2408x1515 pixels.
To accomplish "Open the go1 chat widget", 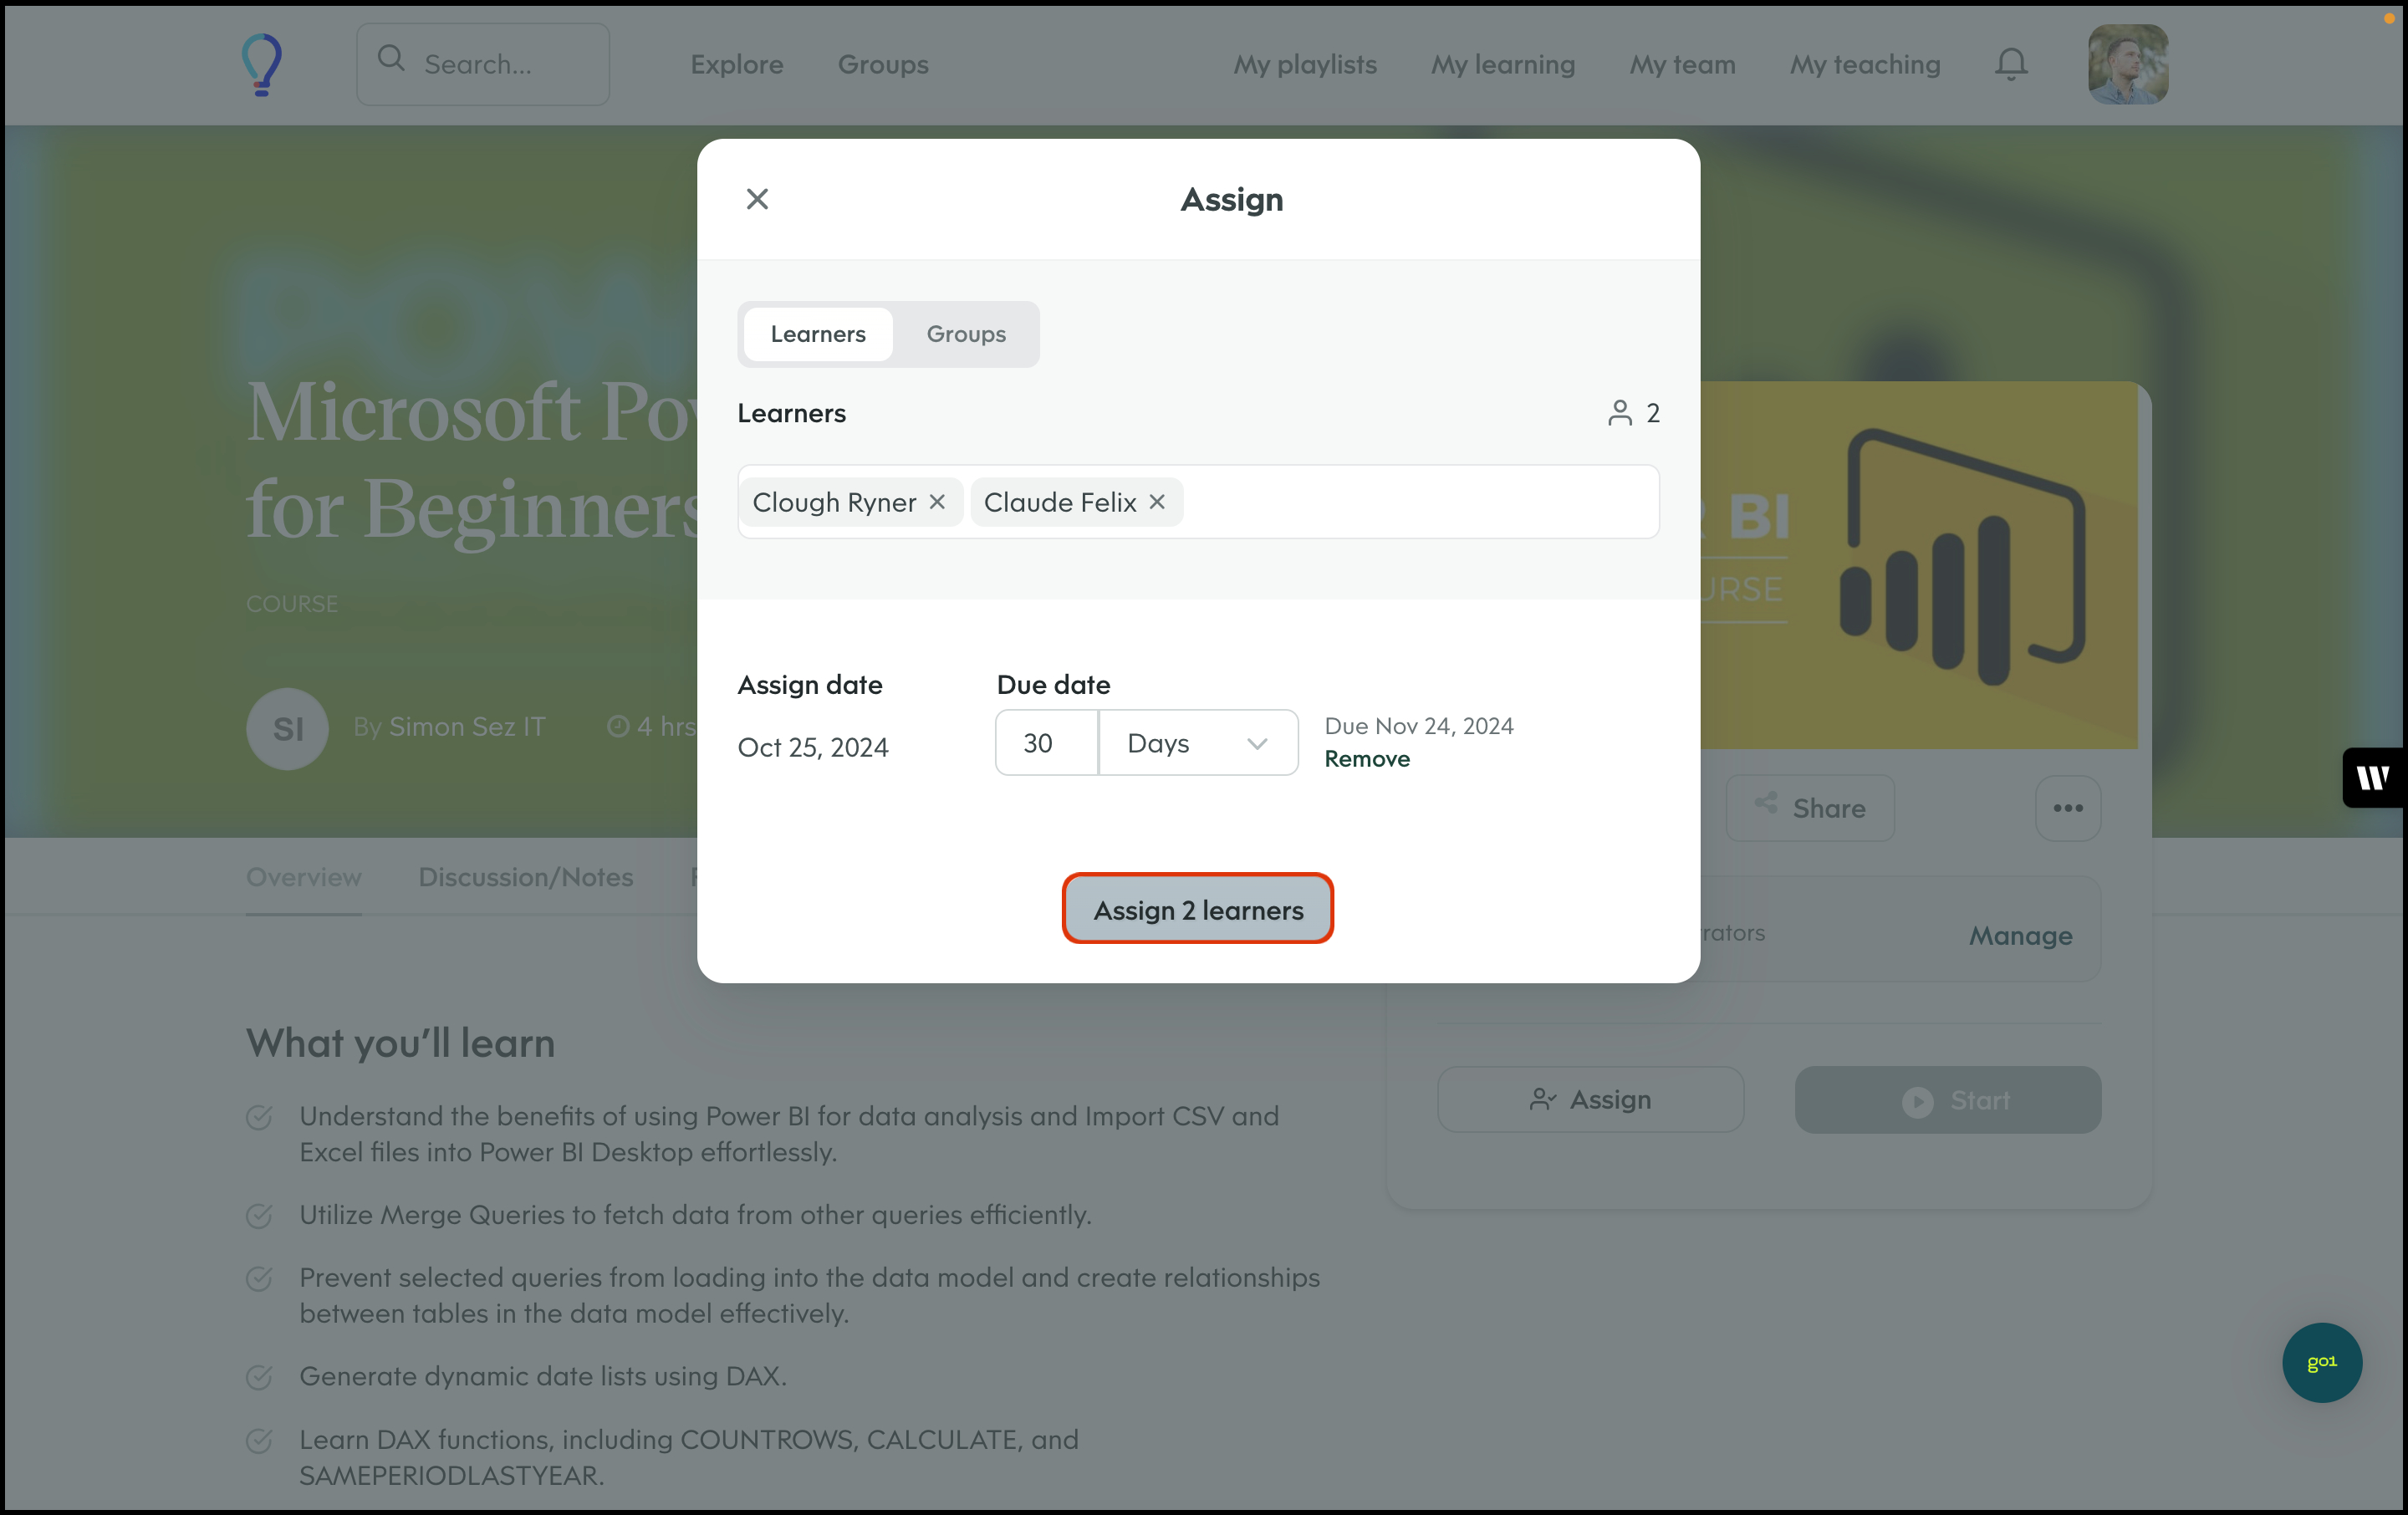I will (x=2321, y=1362).
